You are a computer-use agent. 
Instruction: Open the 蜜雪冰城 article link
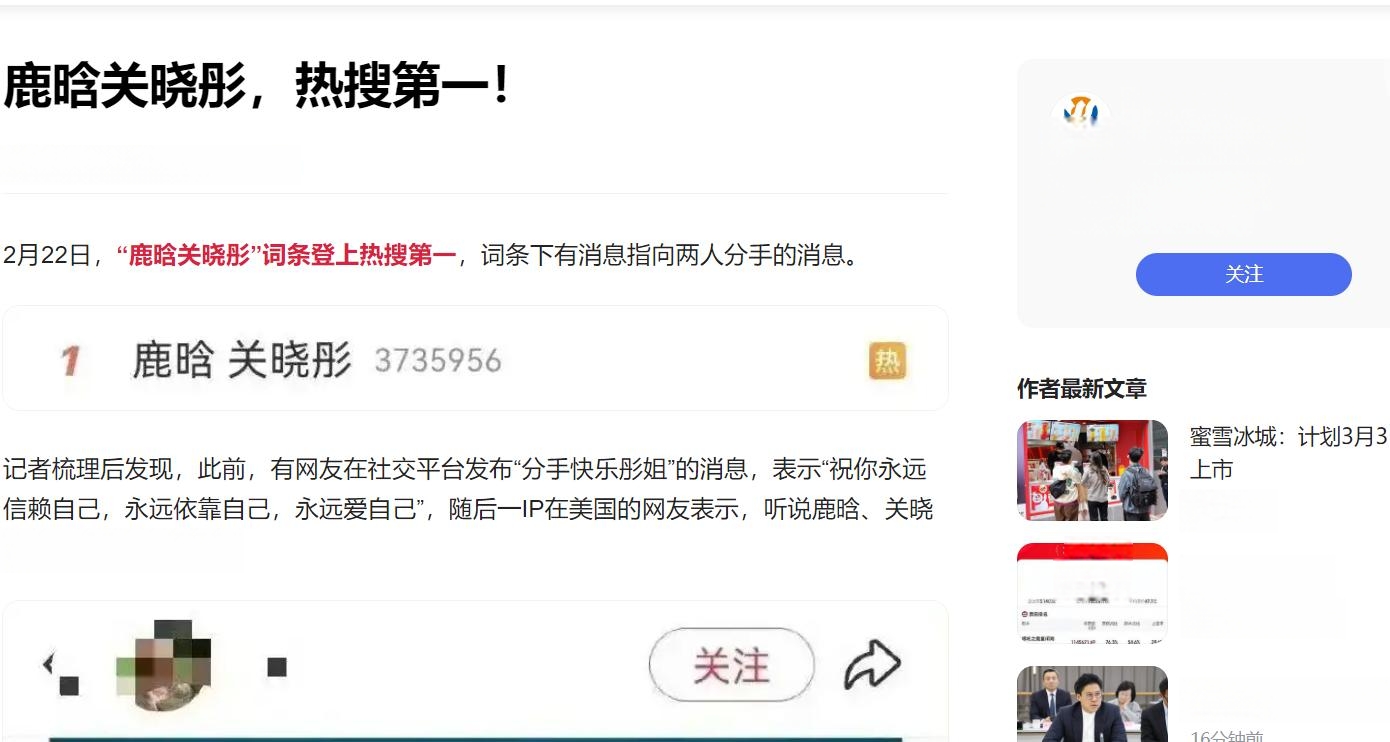(x=1289, y=453)
